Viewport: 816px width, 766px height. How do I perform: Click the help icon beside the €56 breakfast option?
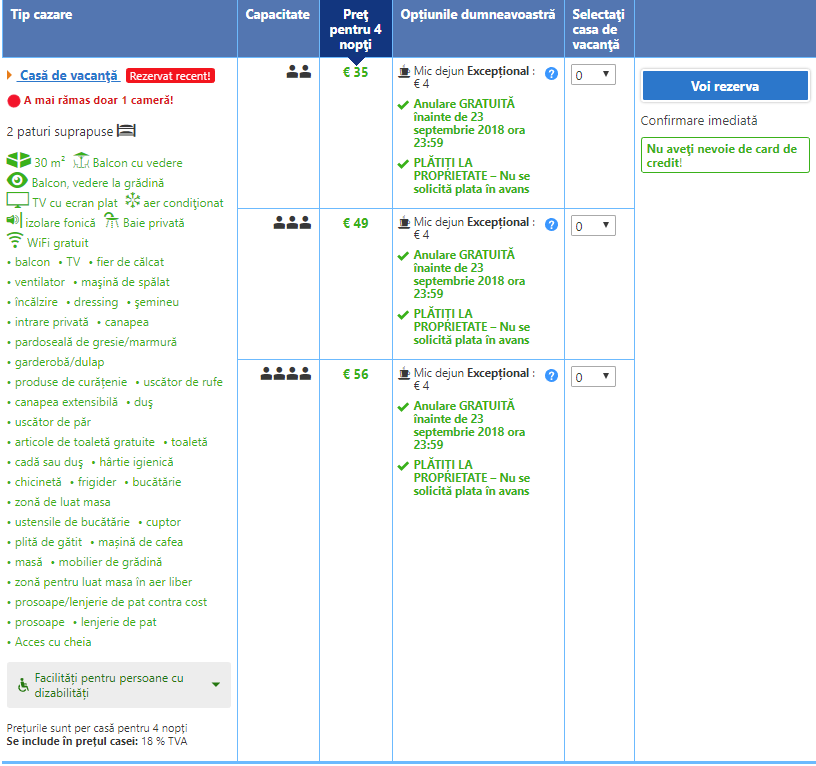click(551, 376)
